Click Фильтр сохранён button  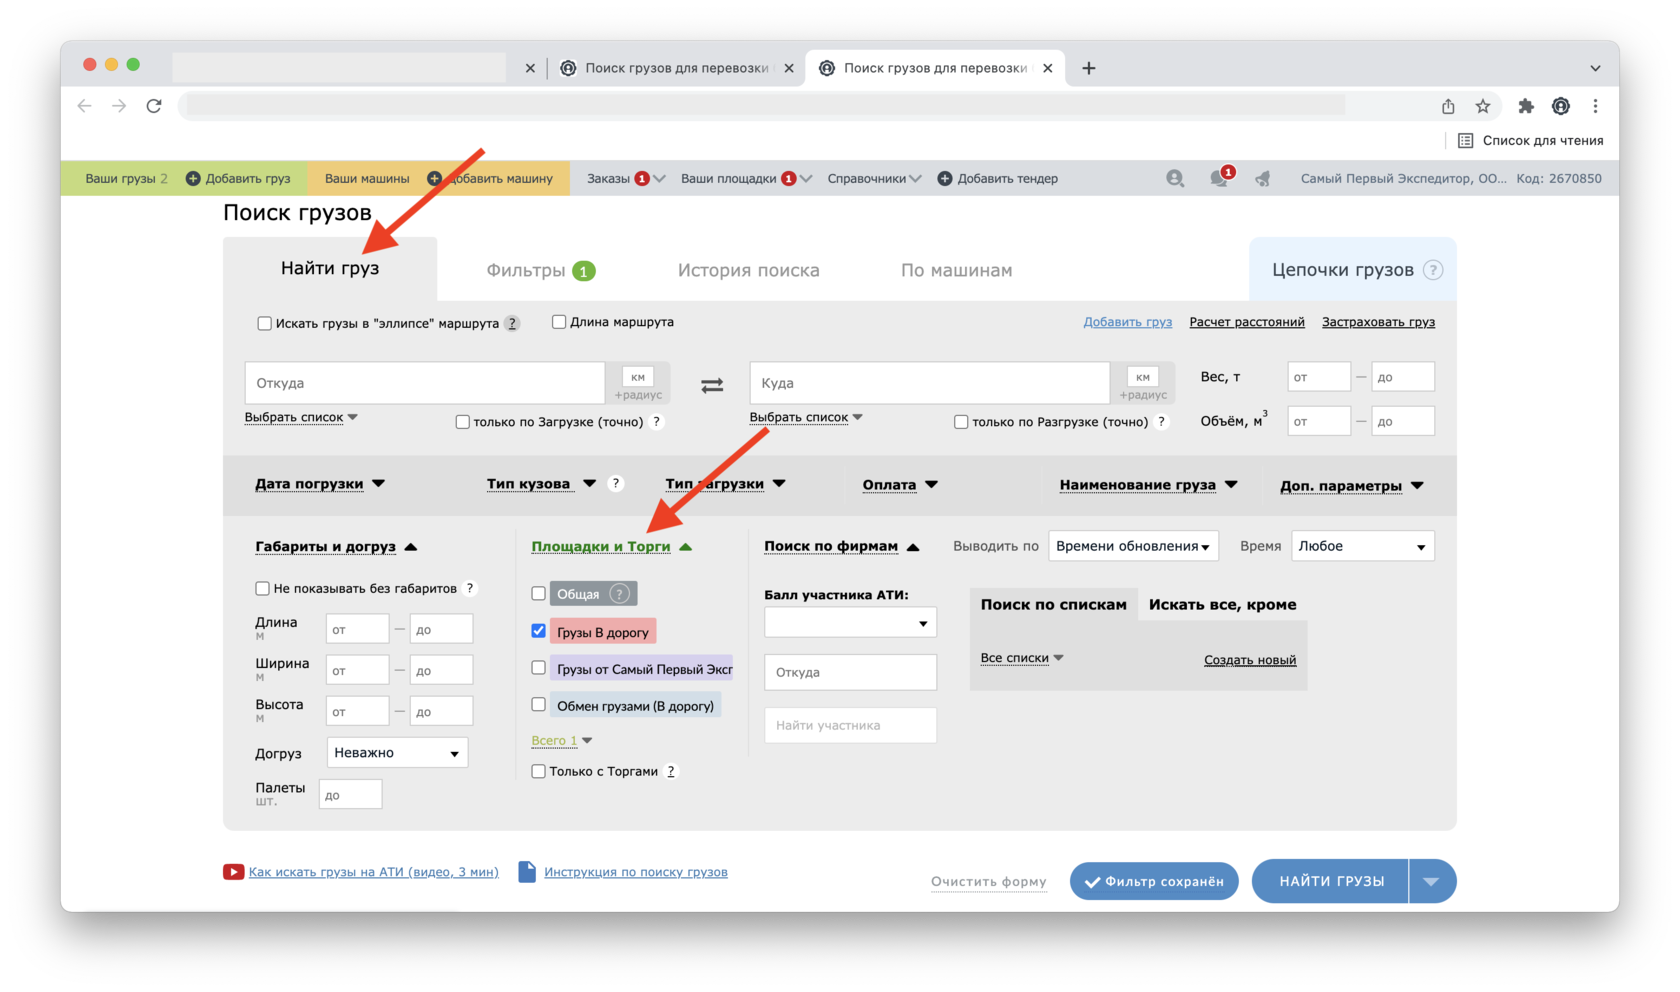pos(1154,881)
